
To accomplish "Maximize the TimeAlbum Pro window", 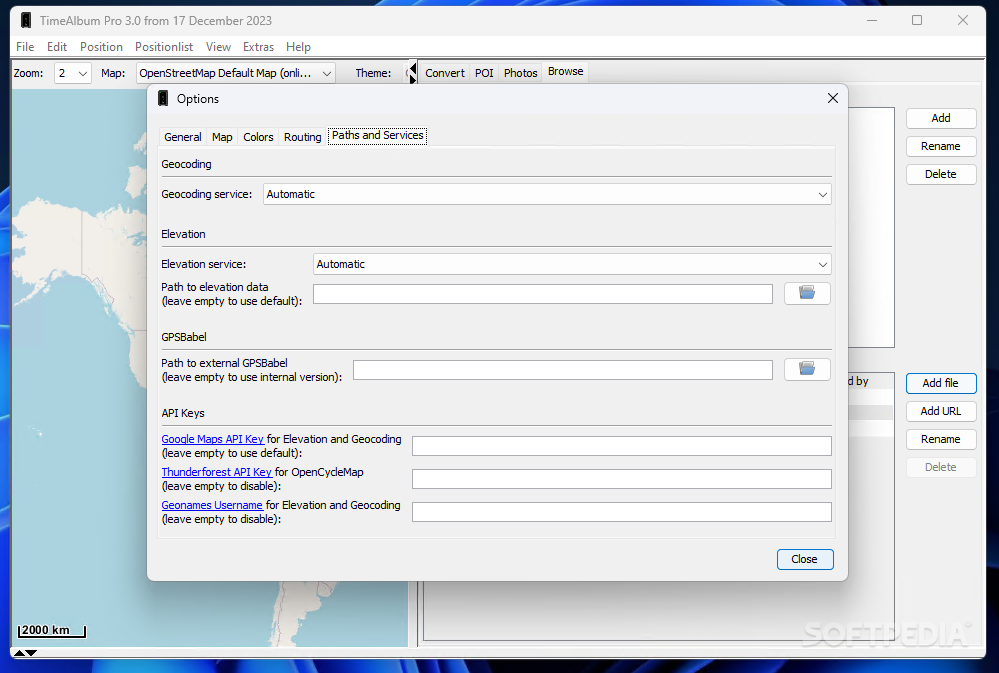I will click(917, 20).
